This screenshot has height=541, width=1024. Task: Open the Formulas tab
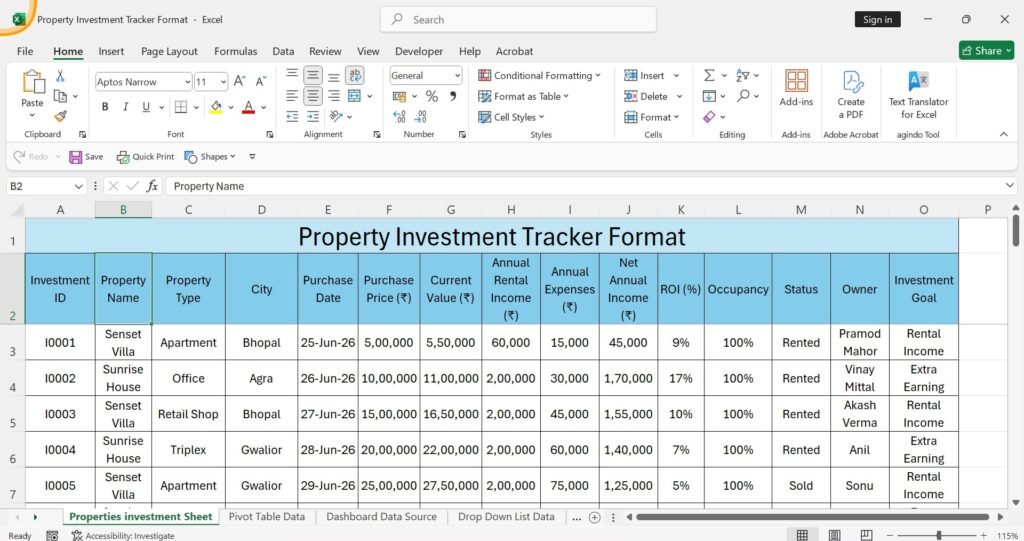pos(235,51)
